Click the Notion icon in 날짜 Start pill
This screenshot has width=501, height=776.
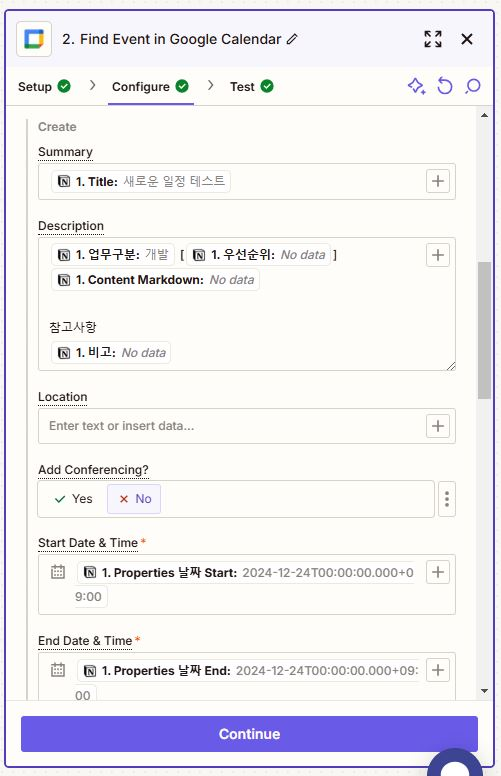90,573
